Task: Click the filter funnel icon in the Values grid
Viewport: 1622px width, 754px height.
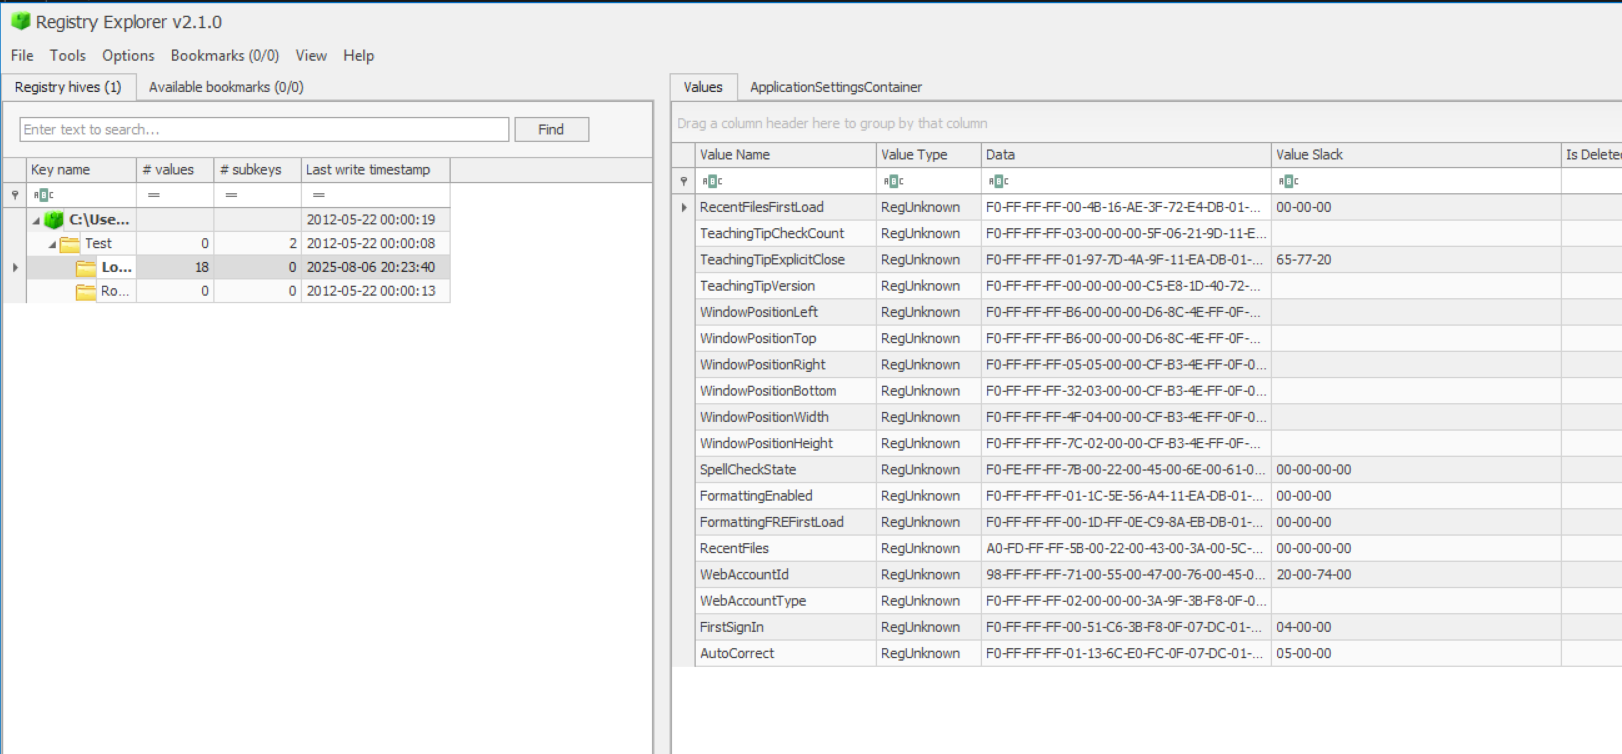Action: tap(684, 181)
